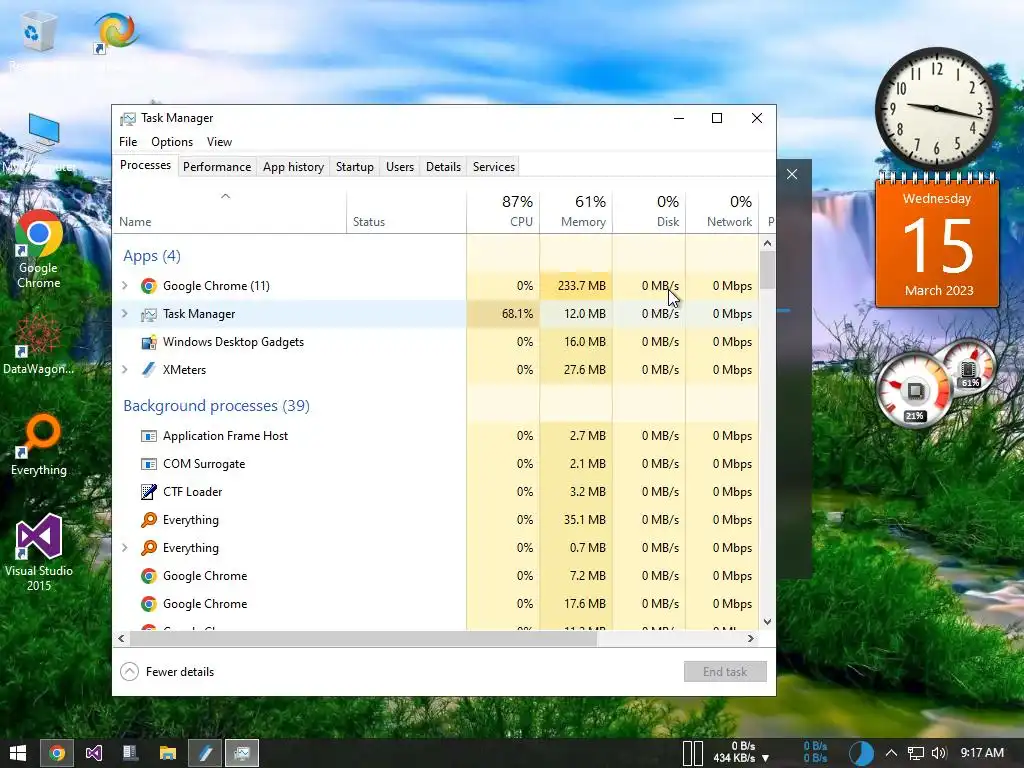Sort by the Memory column header
Image resolution: width=1024 pixels, height=768 pixels.
coord(576,211)
